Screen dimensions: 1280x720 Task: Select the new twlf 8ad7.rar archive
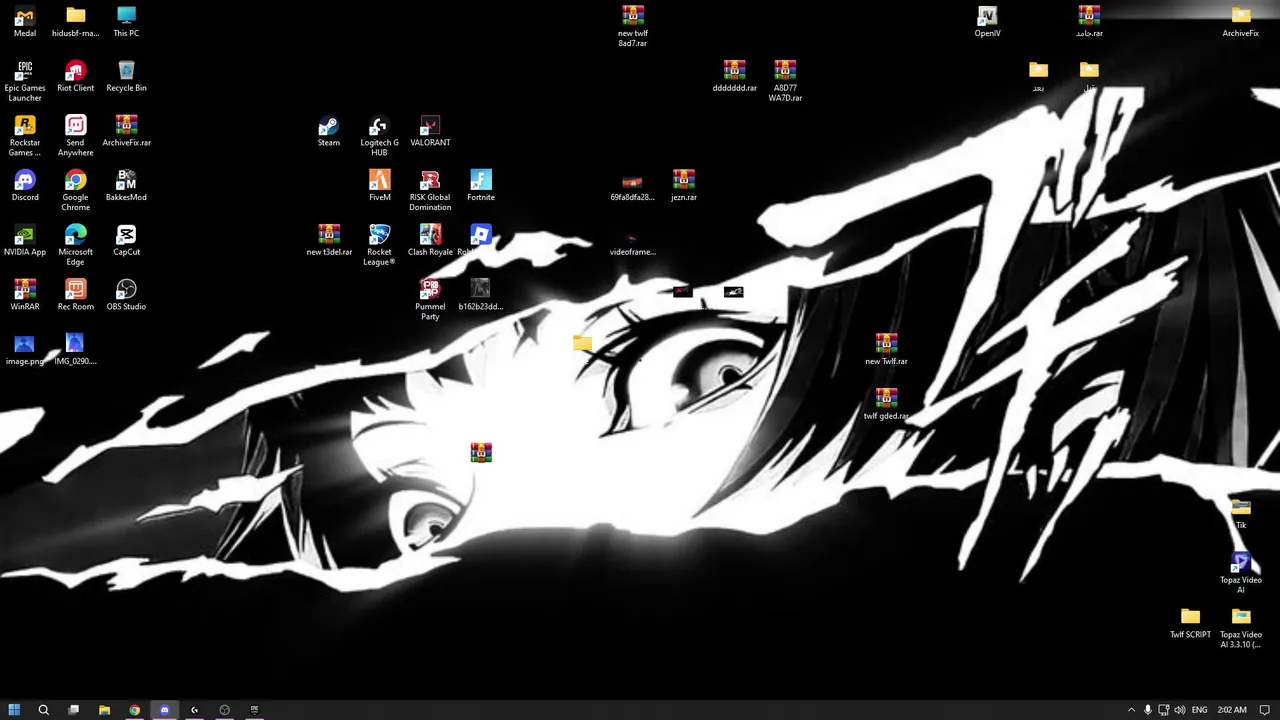[633, 27]
